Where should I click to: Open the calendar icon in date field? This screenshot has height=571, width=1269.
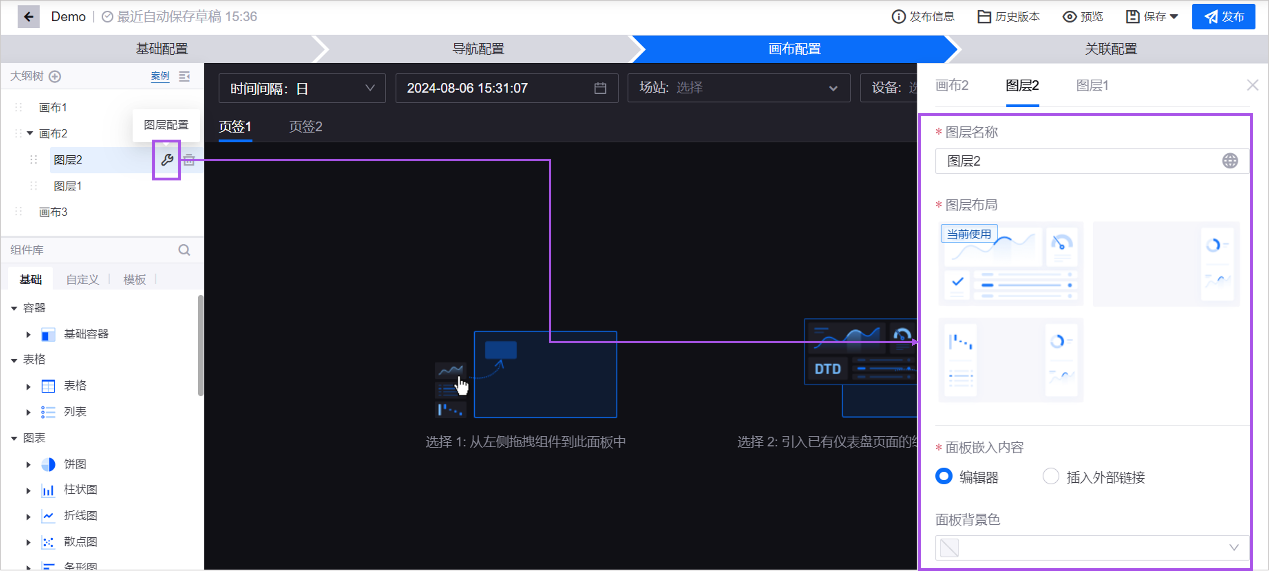point(600,88)
